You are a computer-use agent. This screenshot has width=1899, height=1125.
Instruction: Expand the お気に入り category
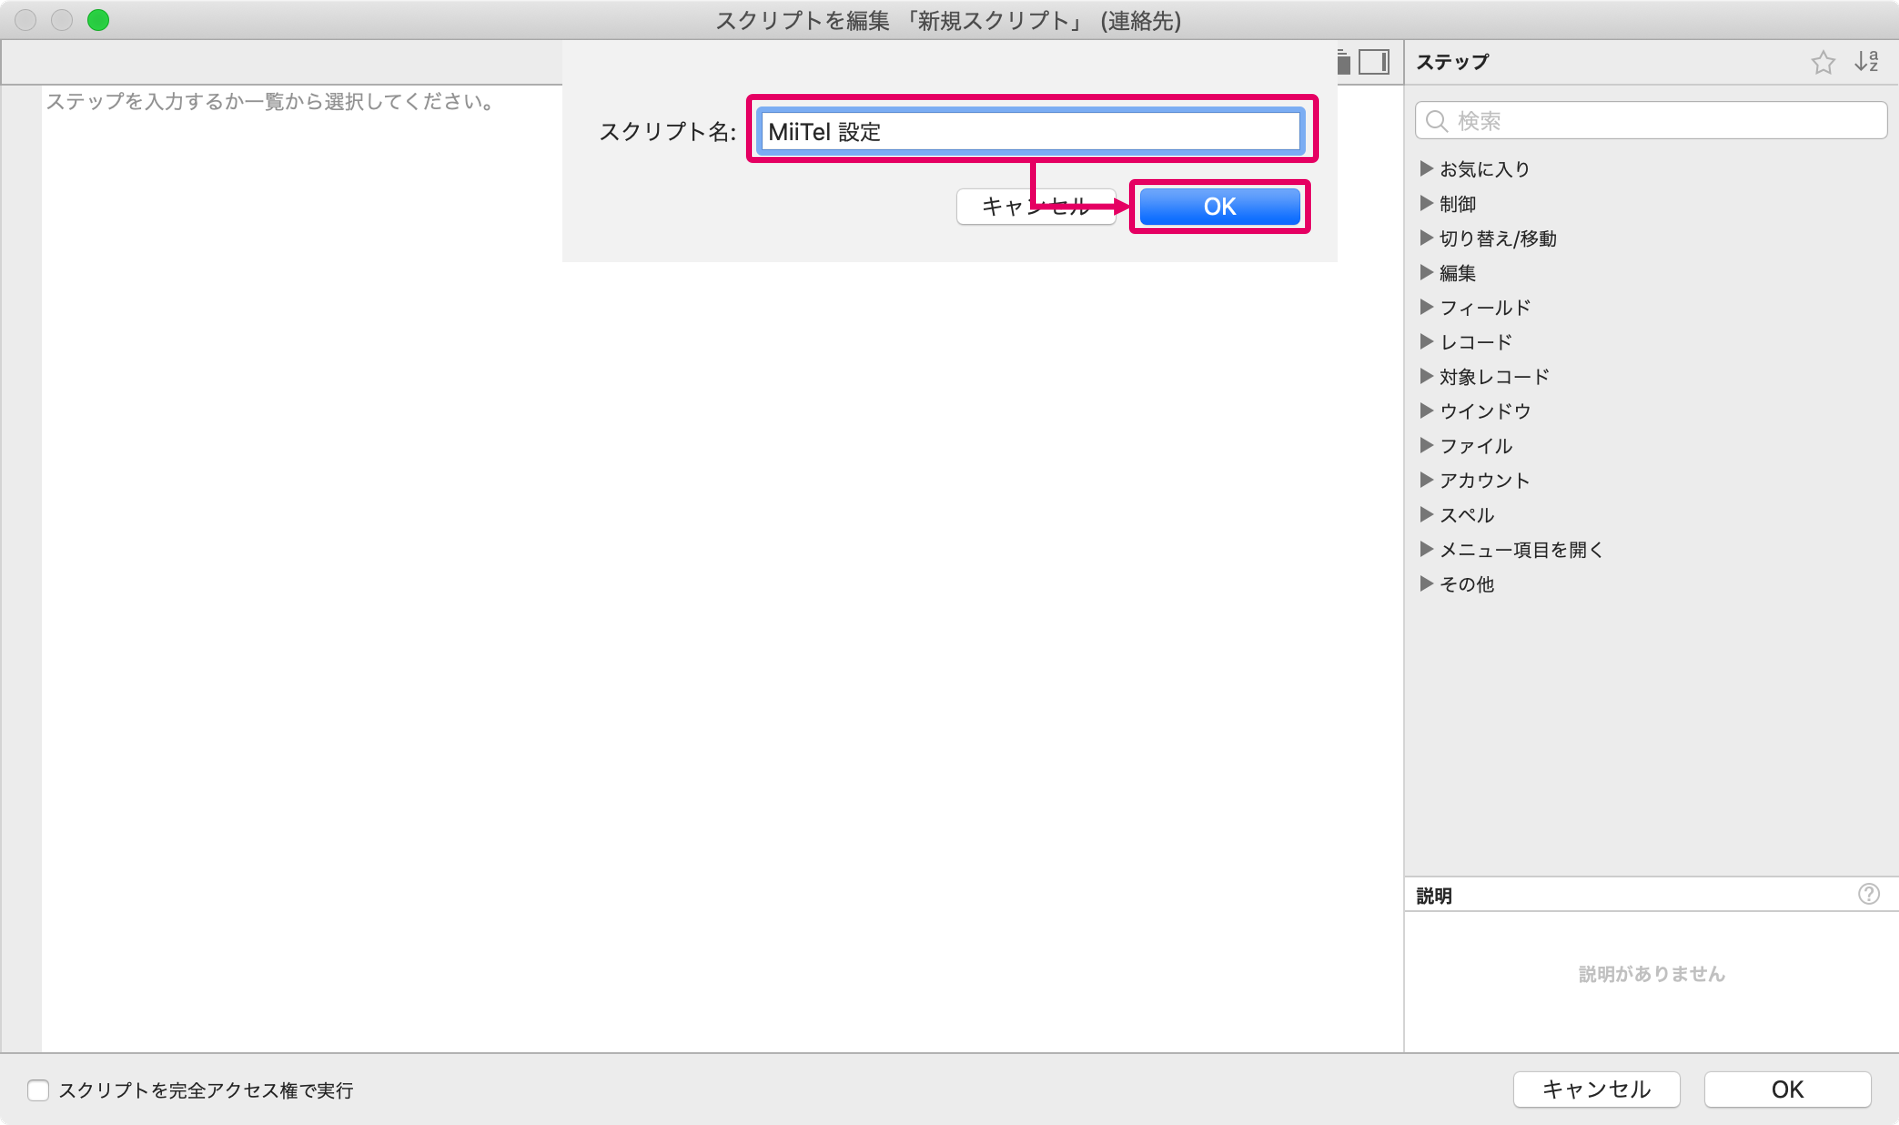[x=1426, y=169]
